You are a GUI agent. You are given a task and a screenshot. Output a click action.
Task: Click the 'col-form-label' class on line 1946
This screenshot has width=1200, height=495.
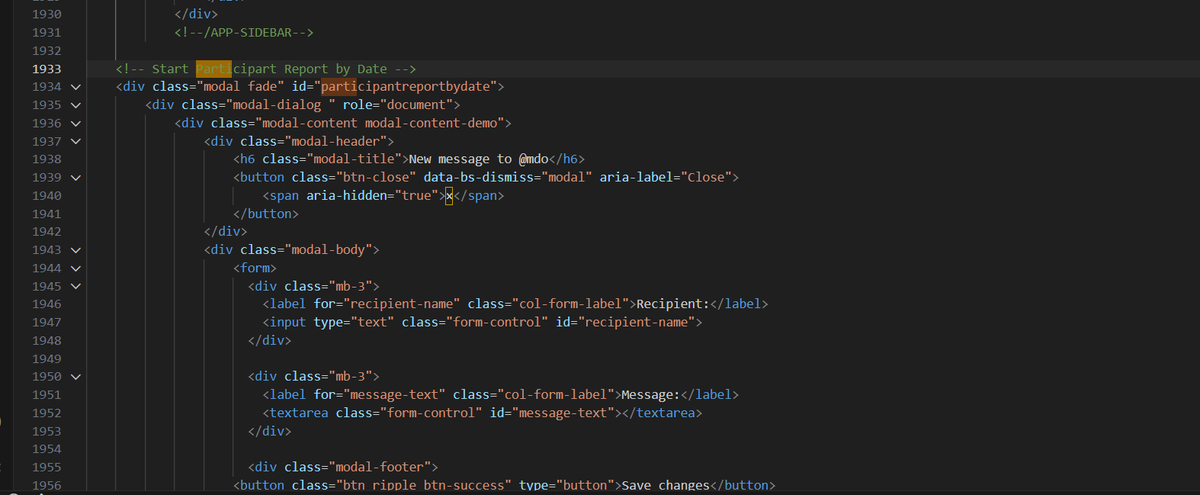(x=569, y=304)
